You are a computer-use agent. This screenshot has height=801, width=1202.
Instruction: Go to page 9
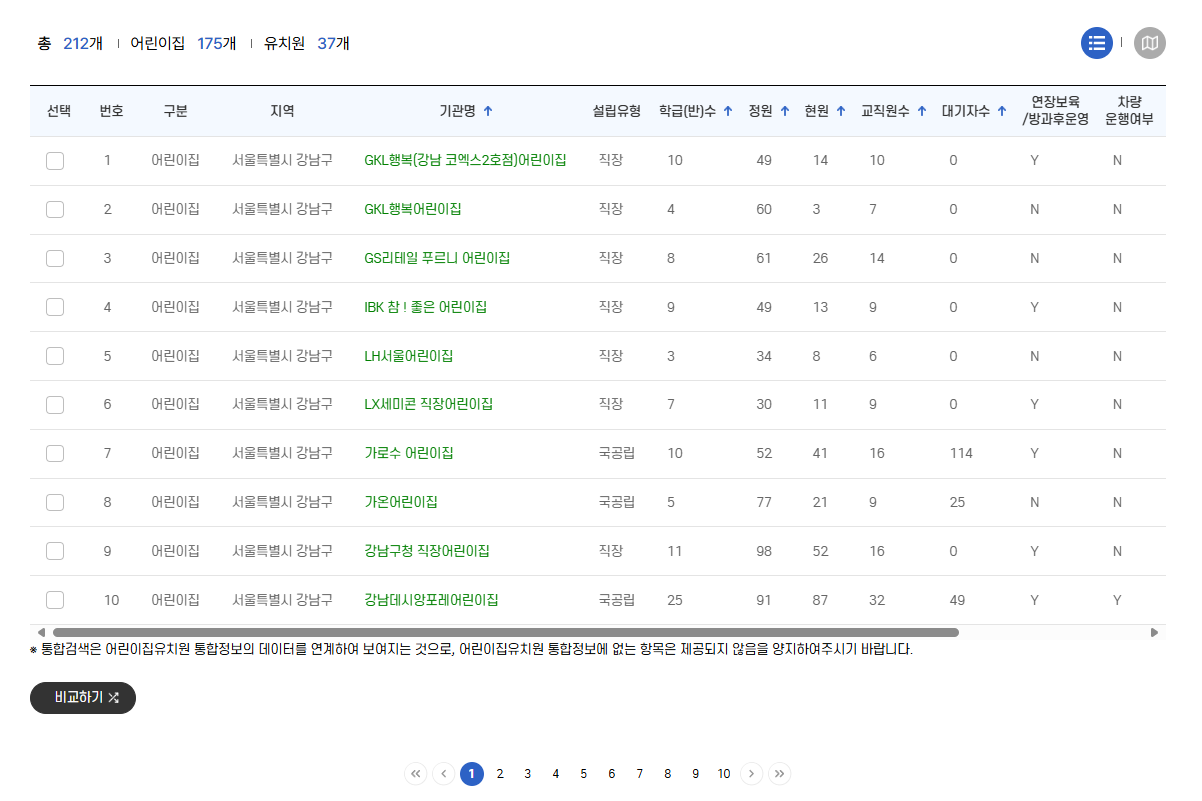click(x=696, y=773)
